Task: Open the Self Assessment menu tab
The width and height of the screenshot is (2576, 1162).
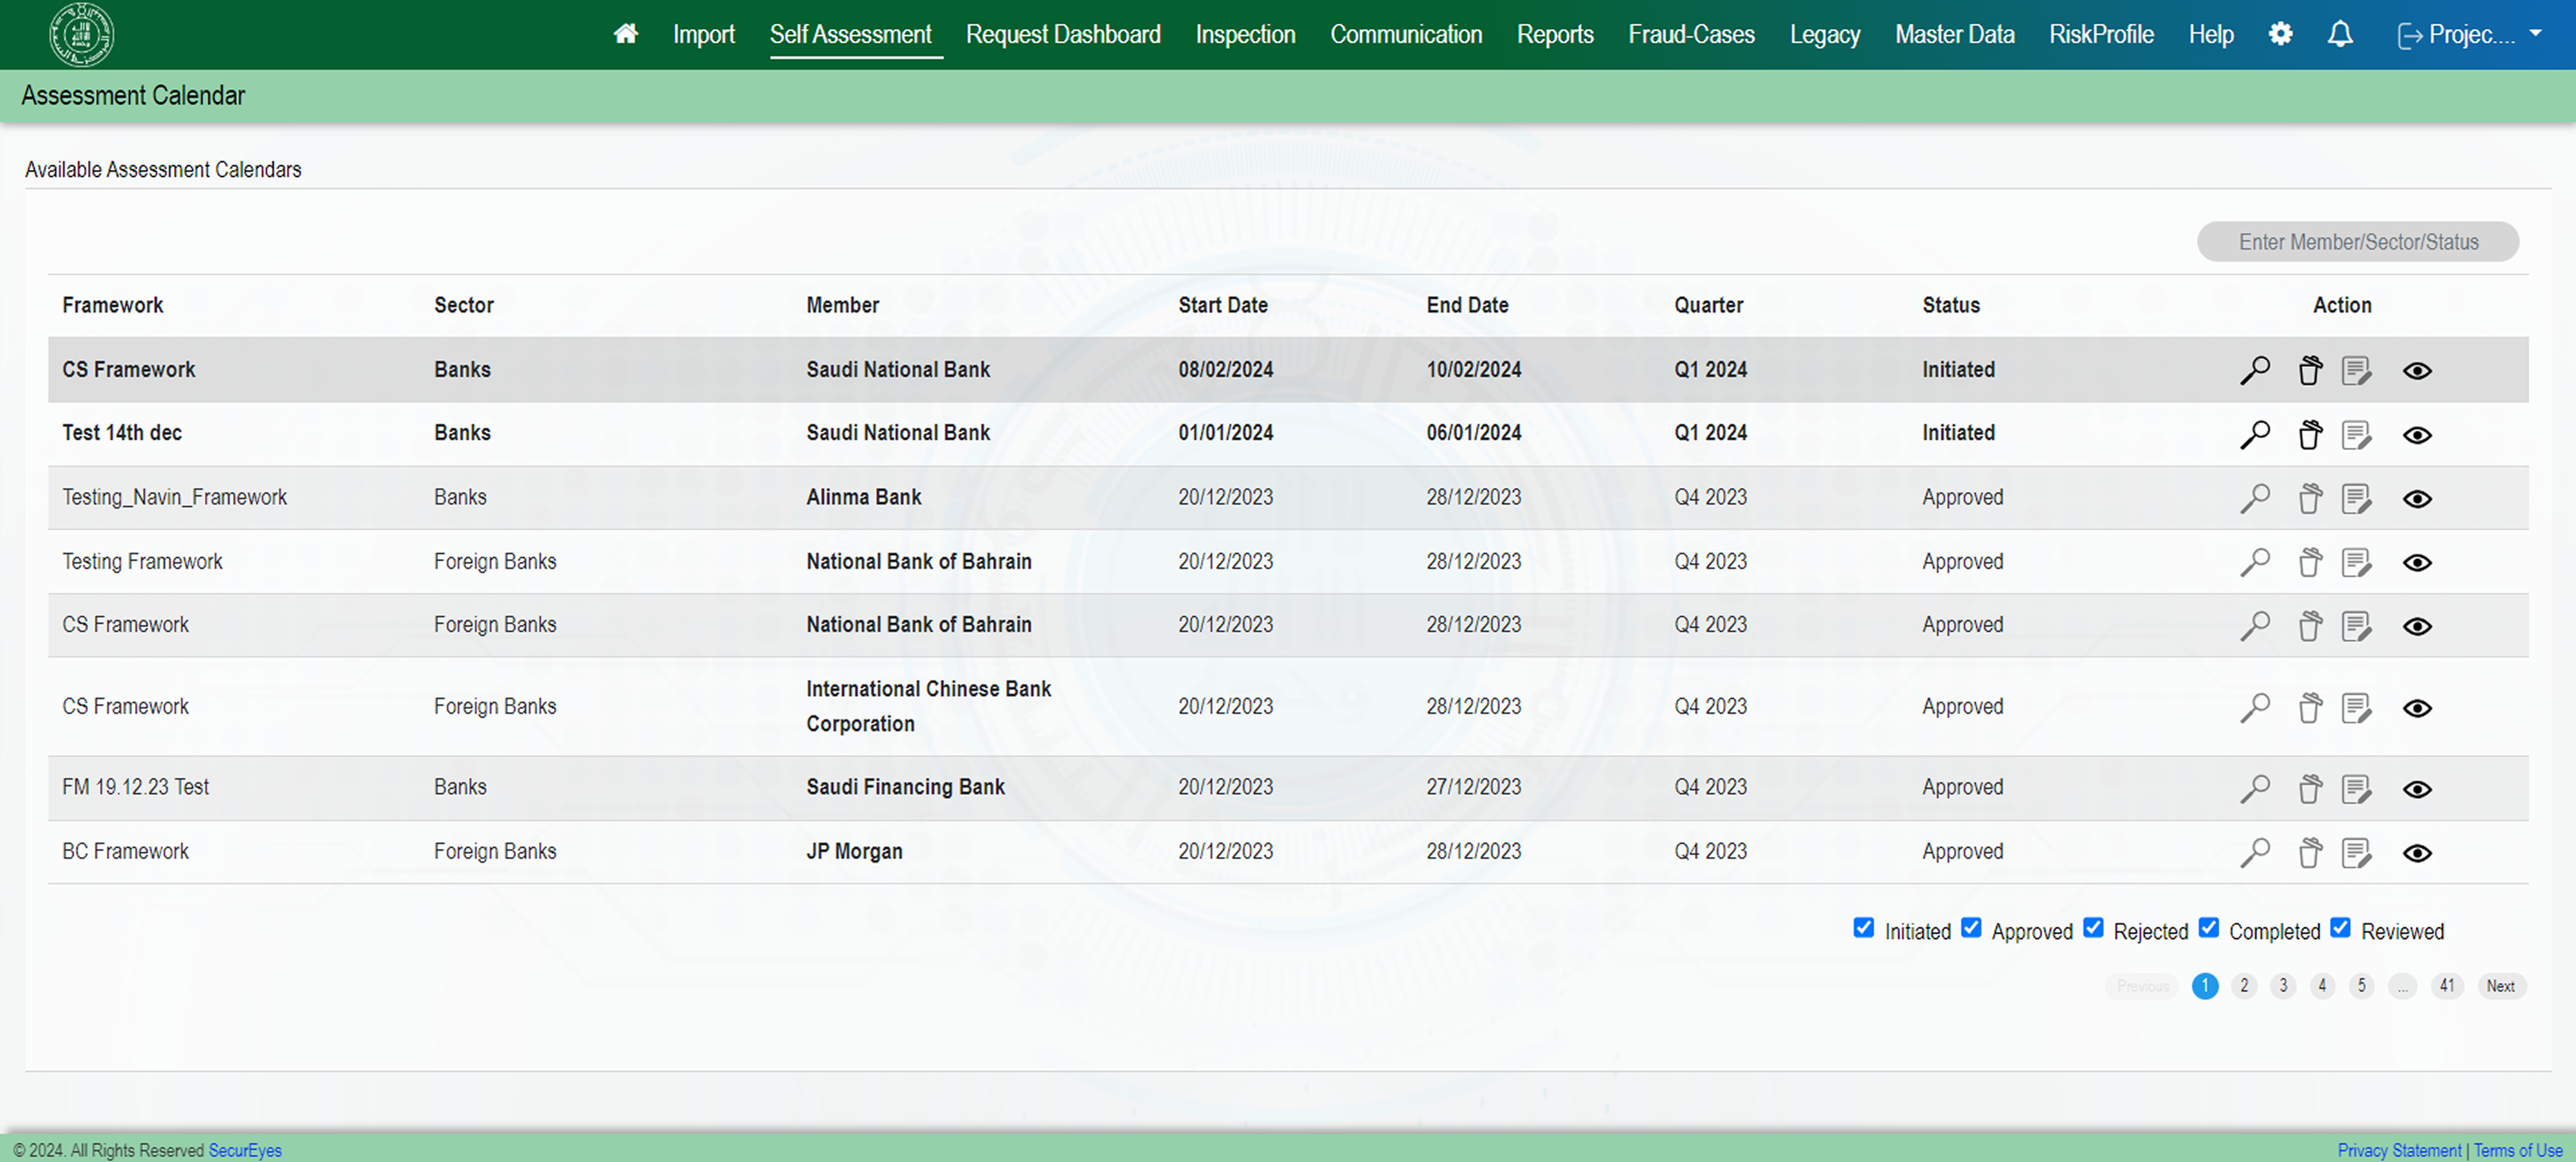Action: [x=850, y=34]
